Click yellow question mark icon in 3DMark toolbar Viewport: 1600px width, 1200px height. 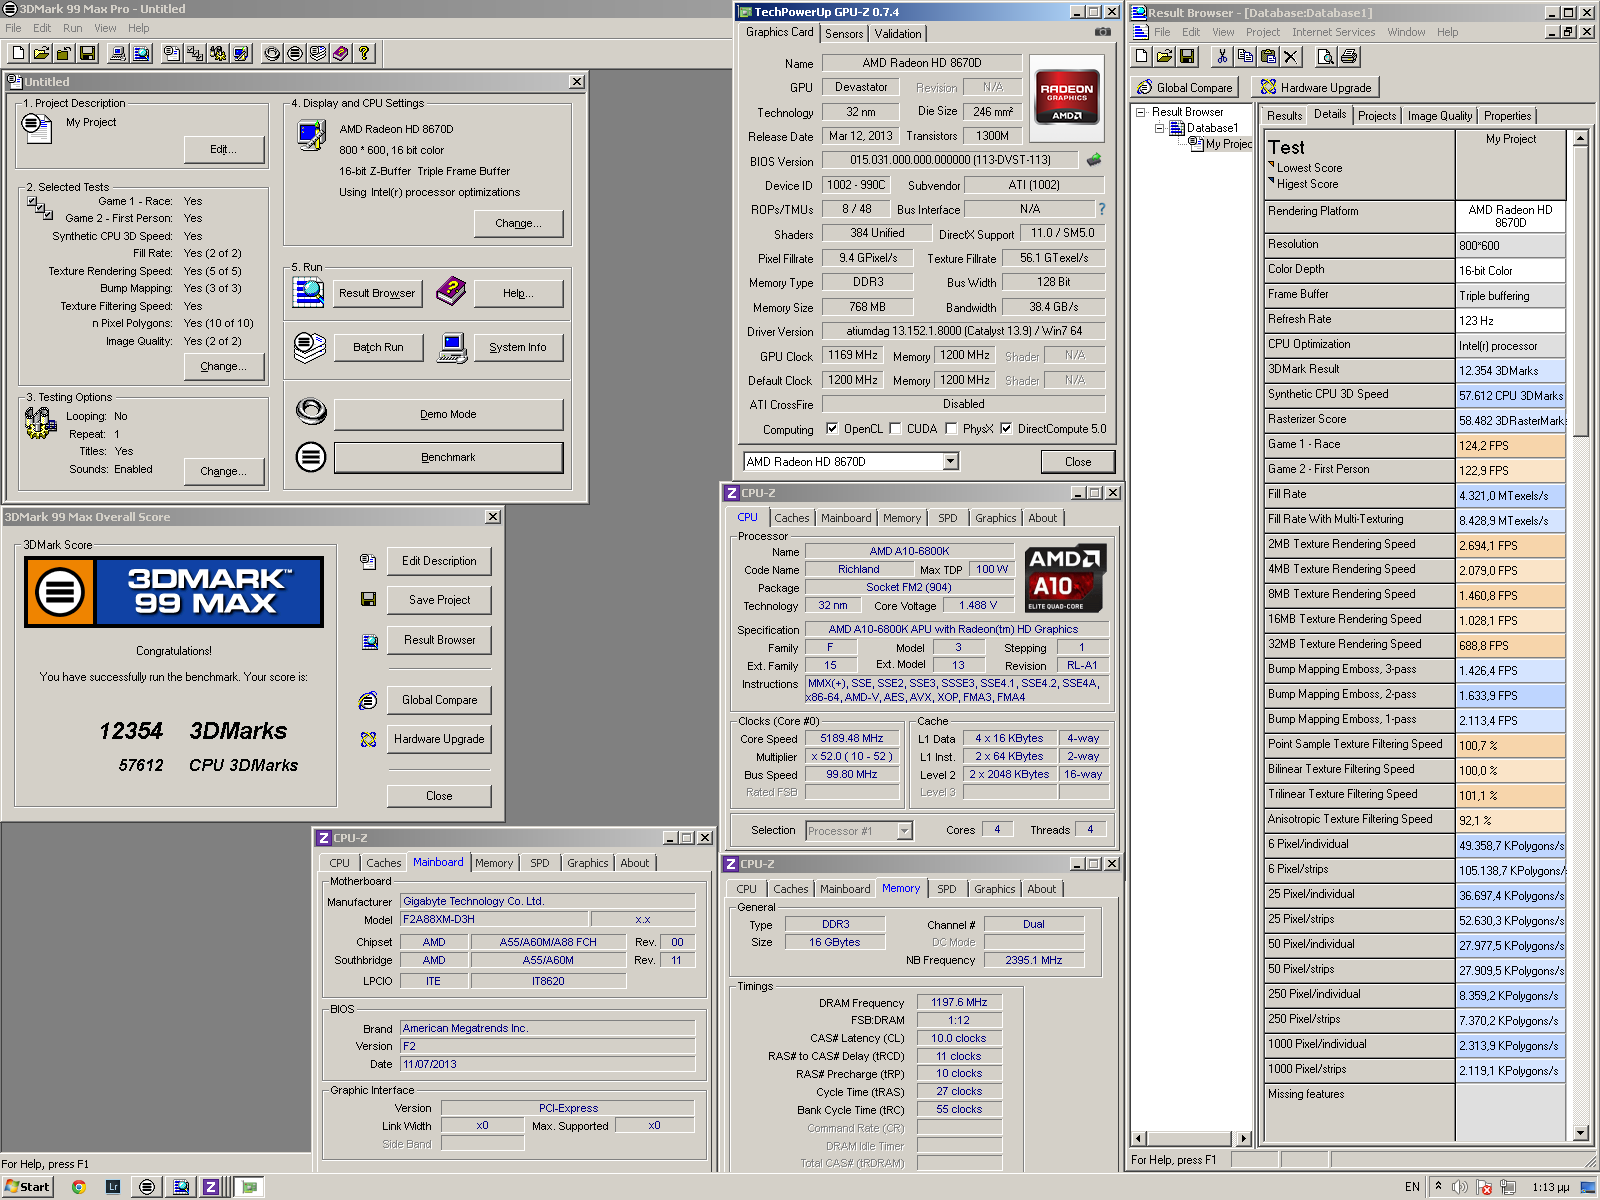(x=364, y=53)
